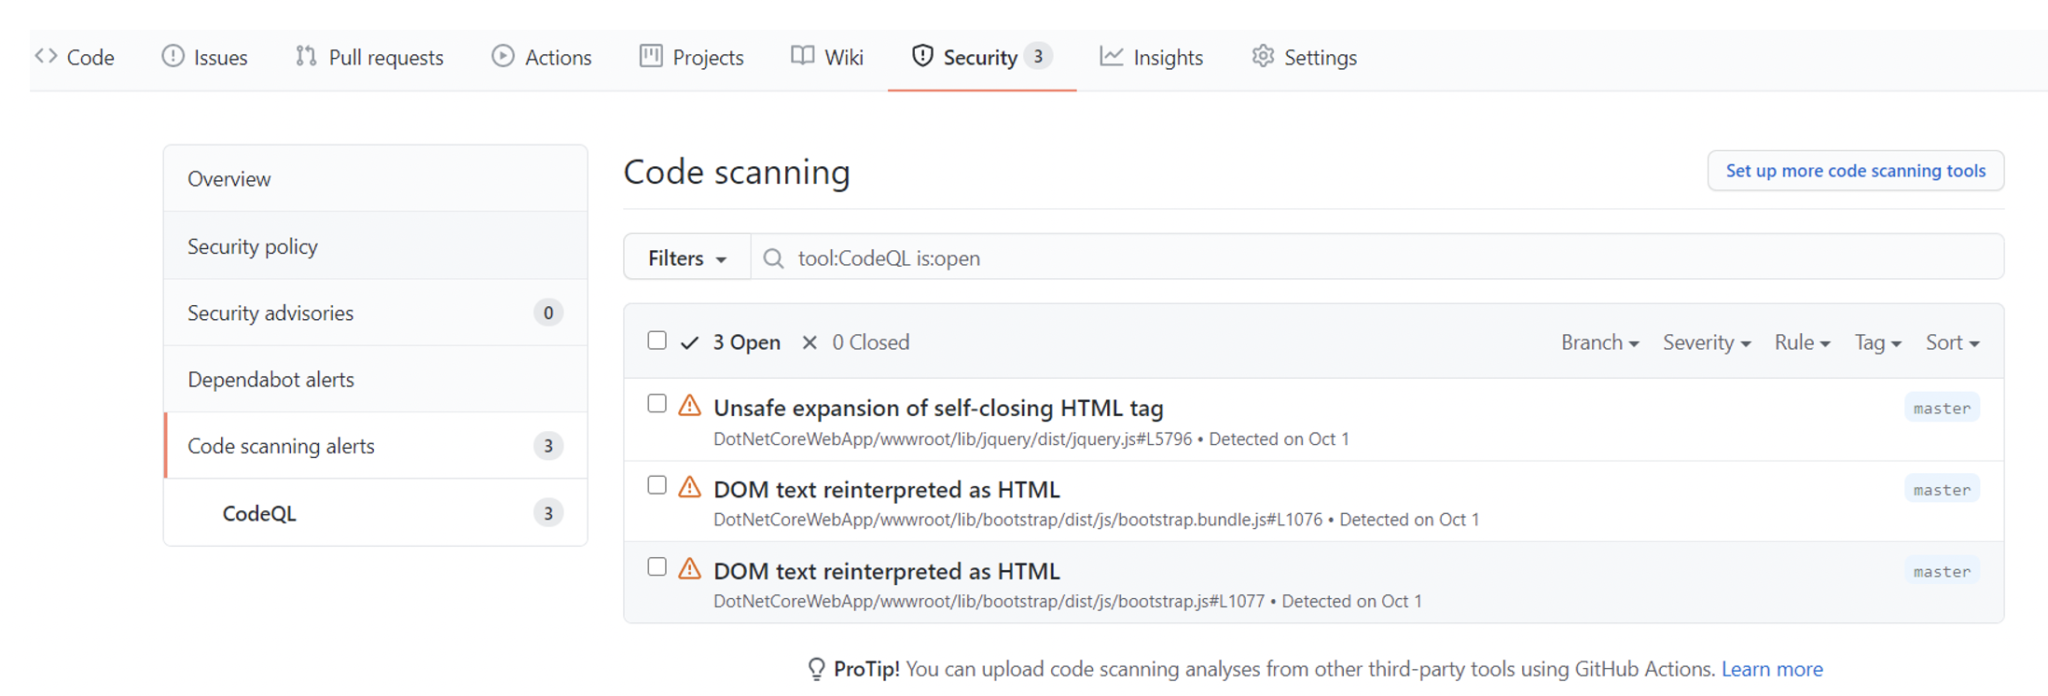
Task: Click the Insights graph icon
Action: (1111, 56)
